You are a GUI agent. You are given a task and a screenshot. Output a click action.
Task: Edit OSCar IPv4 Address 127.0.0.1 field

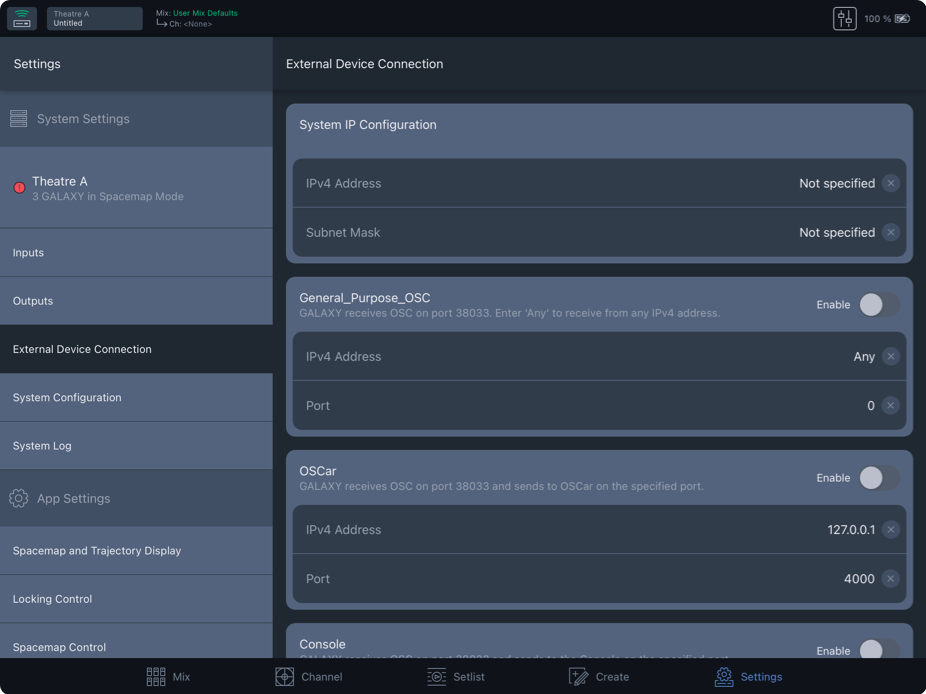[x=599, y=529]
